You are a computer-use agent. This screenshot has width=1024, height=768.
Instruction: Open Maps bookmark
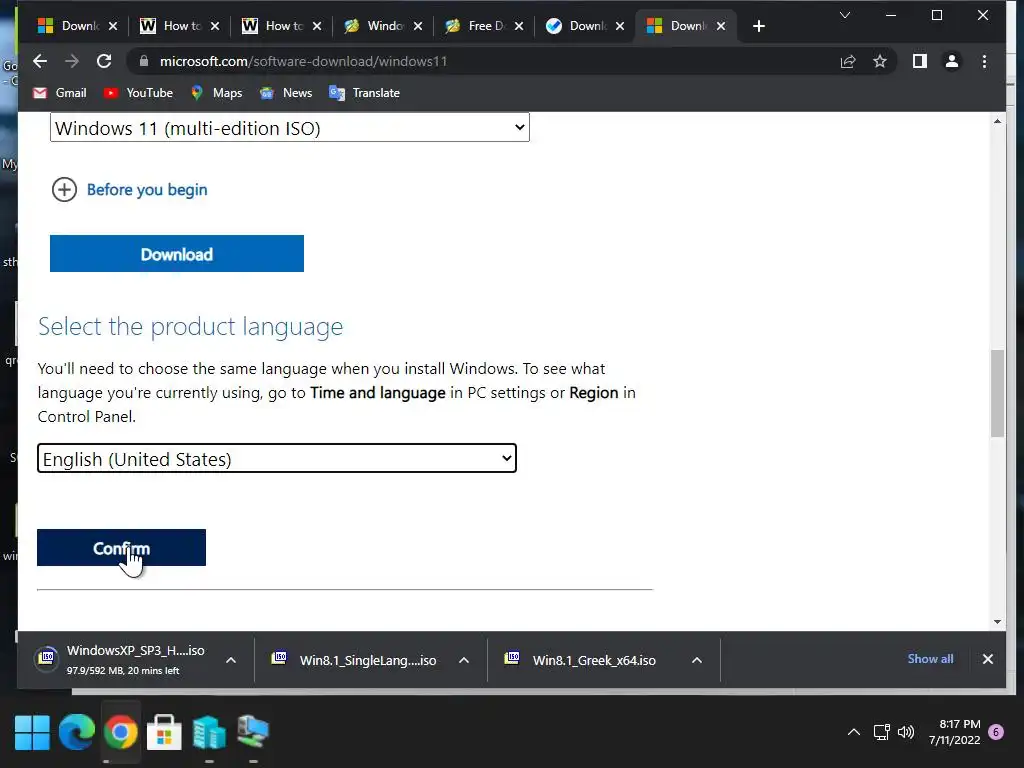[216, 93]
